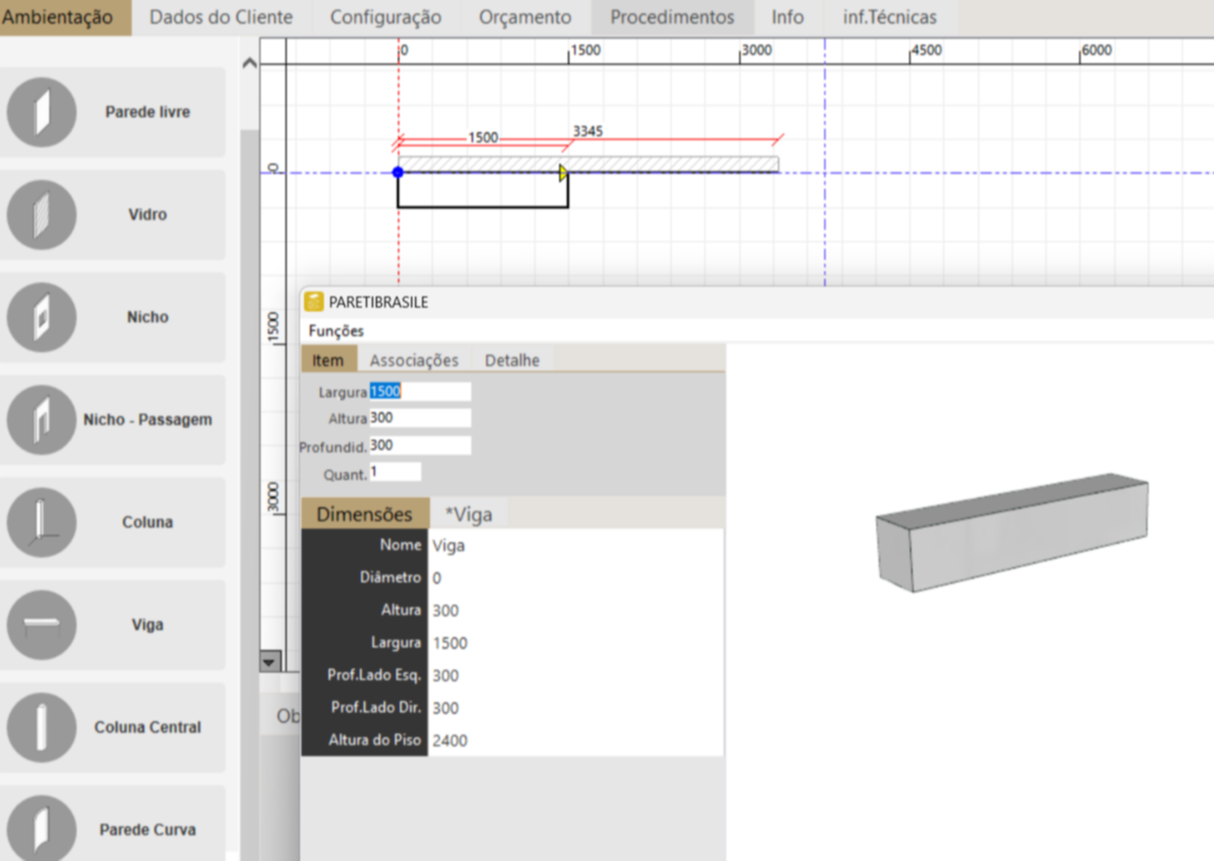Click the Quant. quantity field
This screenshot has height=861, width=1214.
tap(395, 472)
